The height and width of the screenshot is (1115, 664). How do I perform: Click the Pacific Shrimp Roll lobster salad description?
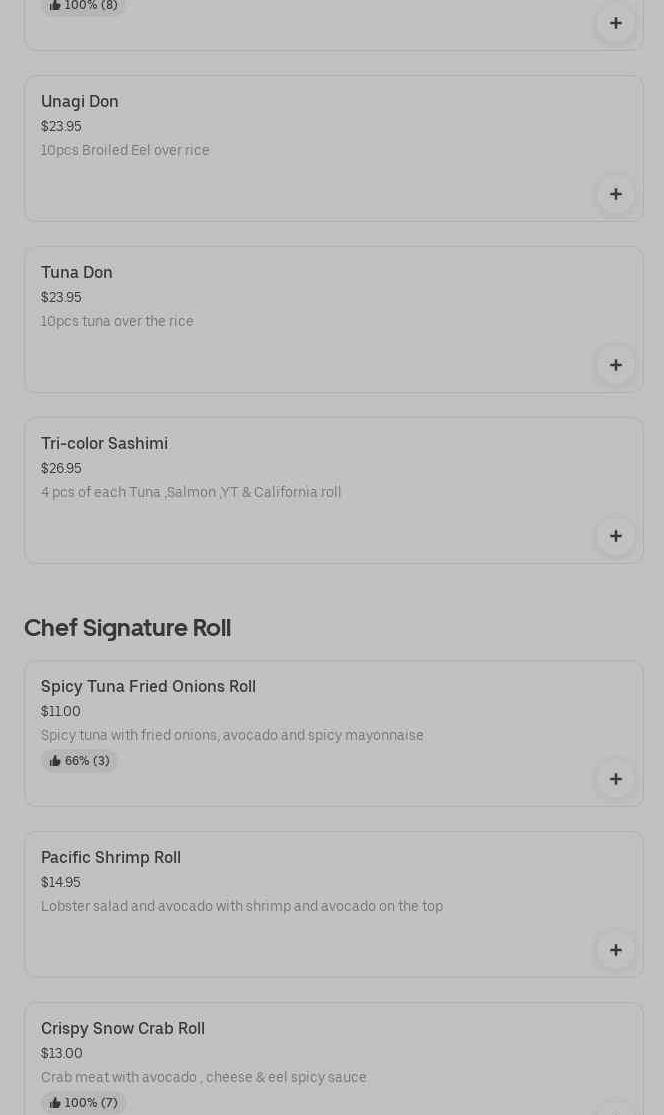(x=242, y=906)
